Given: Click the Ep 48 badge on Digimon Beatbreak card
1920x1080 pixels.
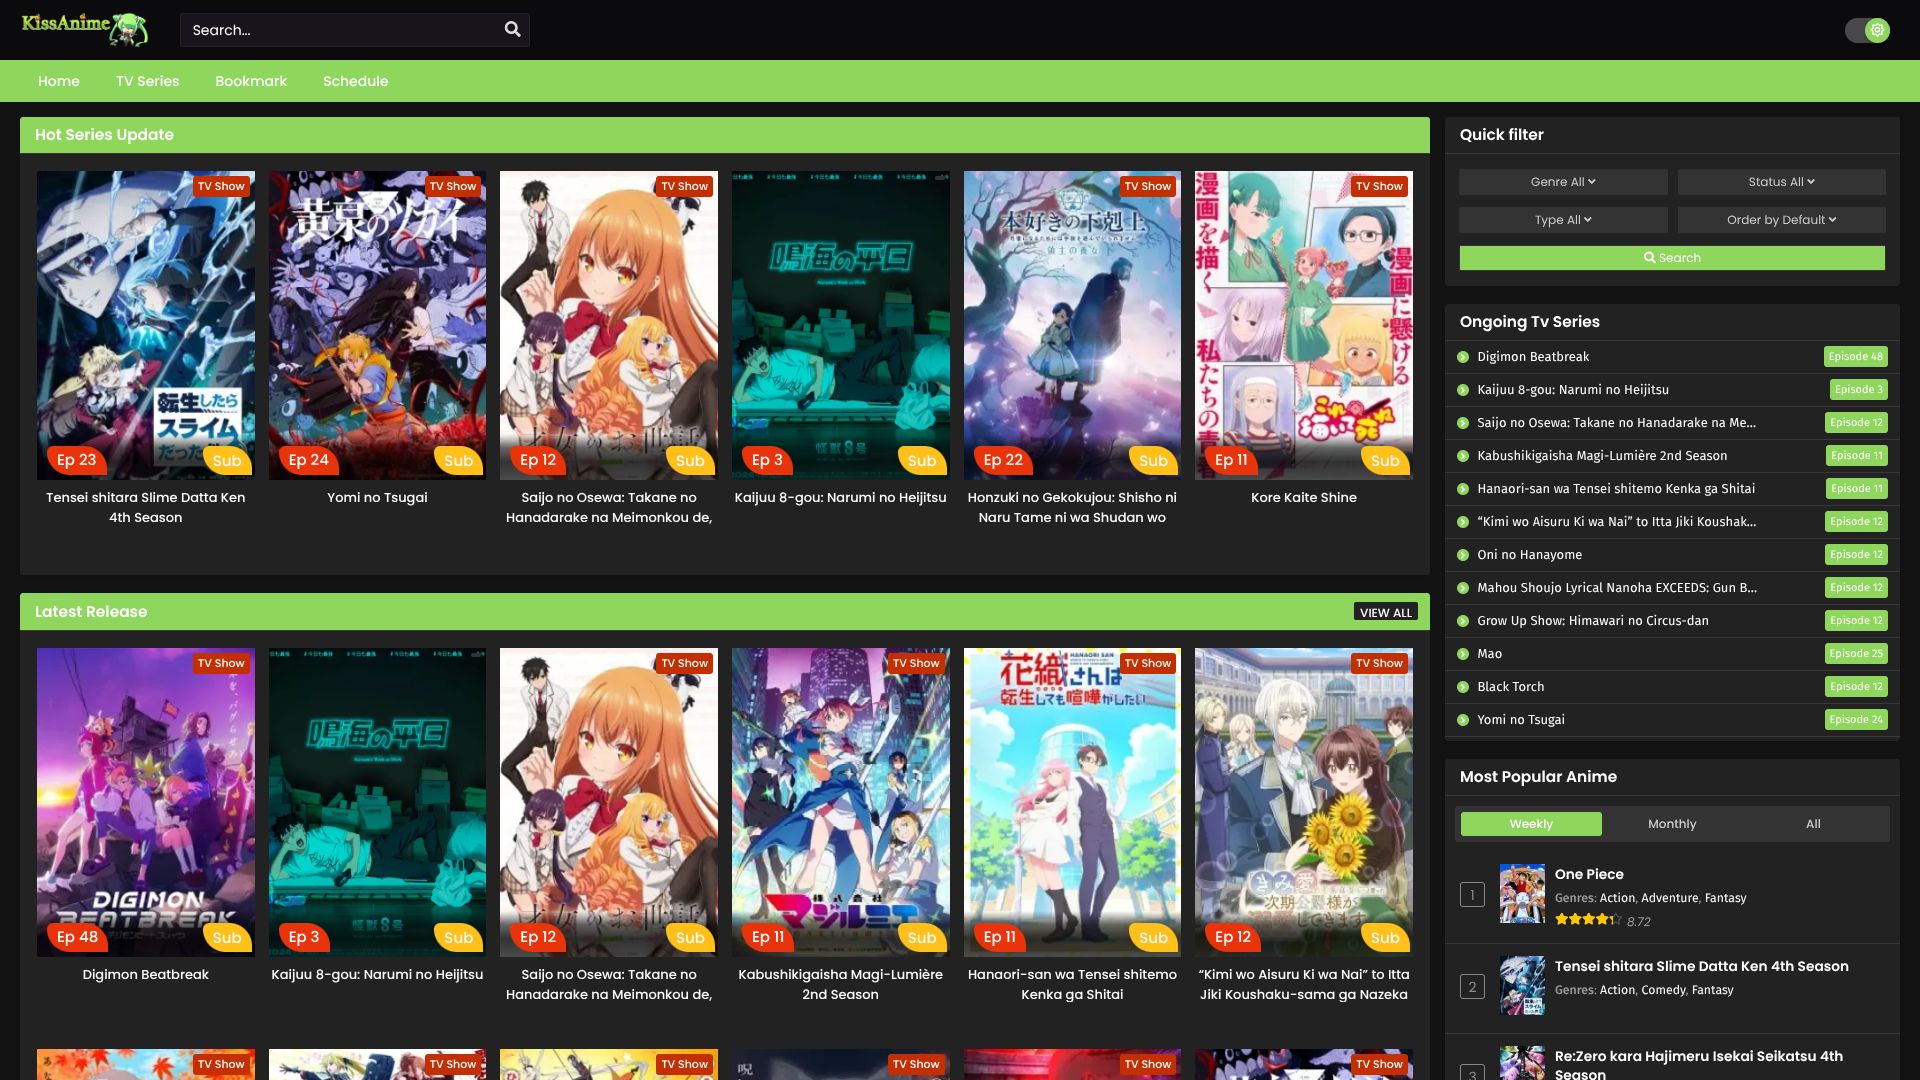Looking at the screenshot, I should pos(77,937).
